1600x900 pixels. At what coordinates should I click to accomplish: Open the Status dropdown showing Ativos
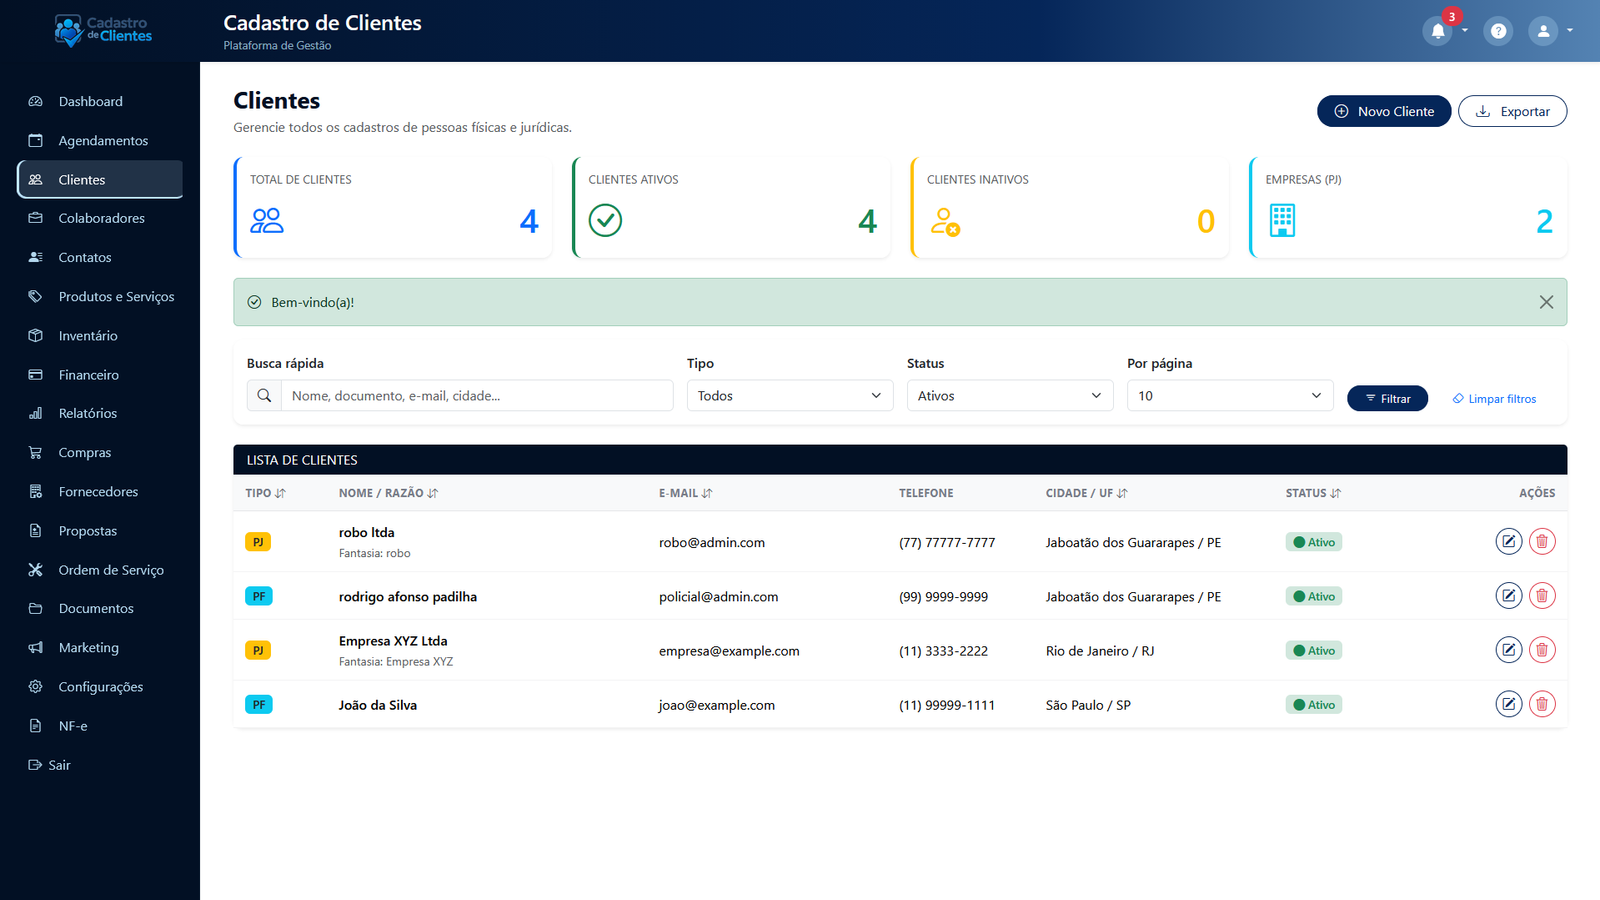click(1009, 395)
